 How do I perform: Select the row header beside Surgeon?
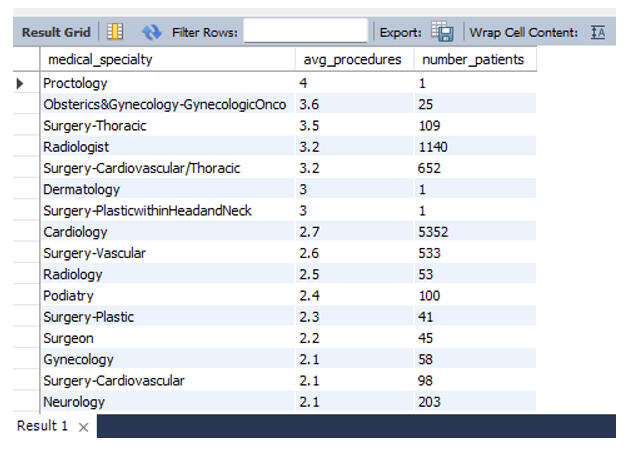point(20,338)
